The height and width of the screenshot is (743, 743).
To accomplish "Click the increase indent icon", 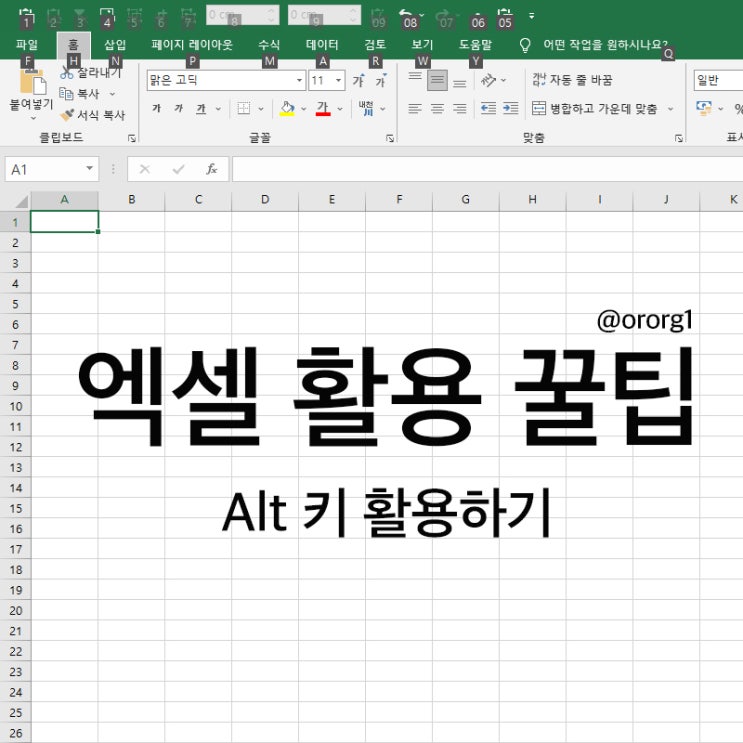I will pos(510,109).
